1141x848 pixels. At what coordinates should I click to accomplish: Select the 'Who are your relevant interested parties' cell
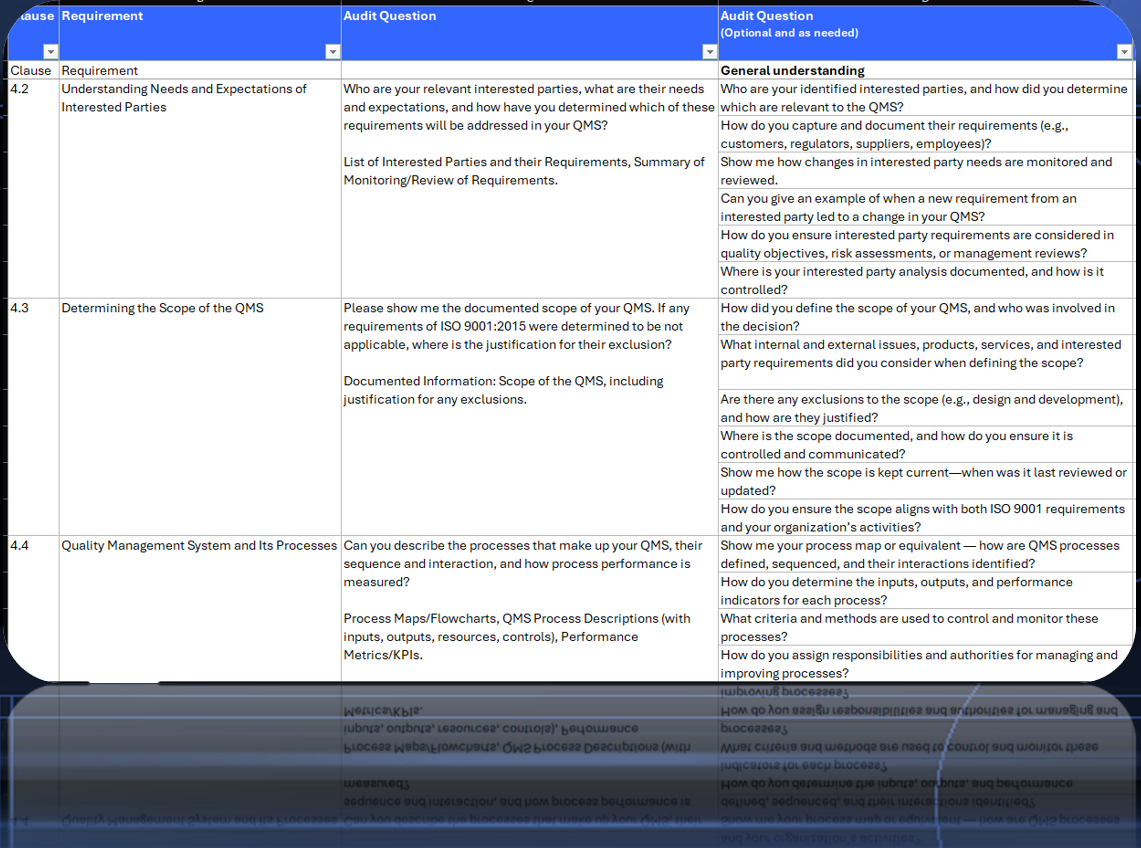(529, 107)
